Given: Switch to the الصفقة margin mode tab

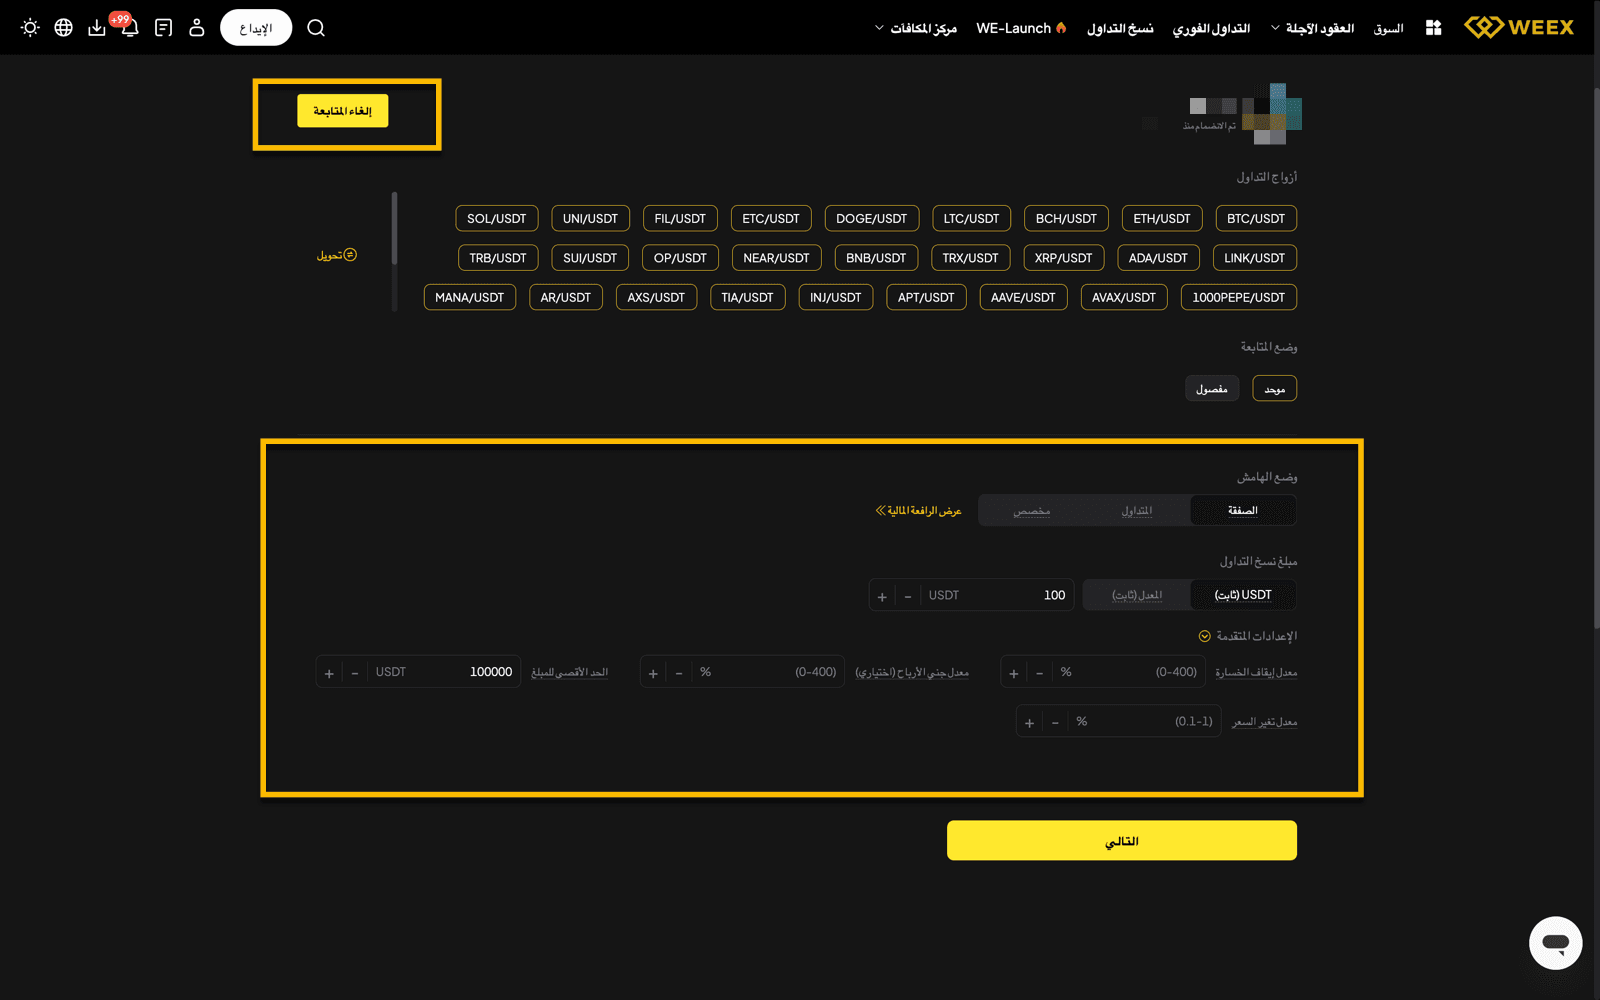Looking at the screenshot, I should (1243, 510).
